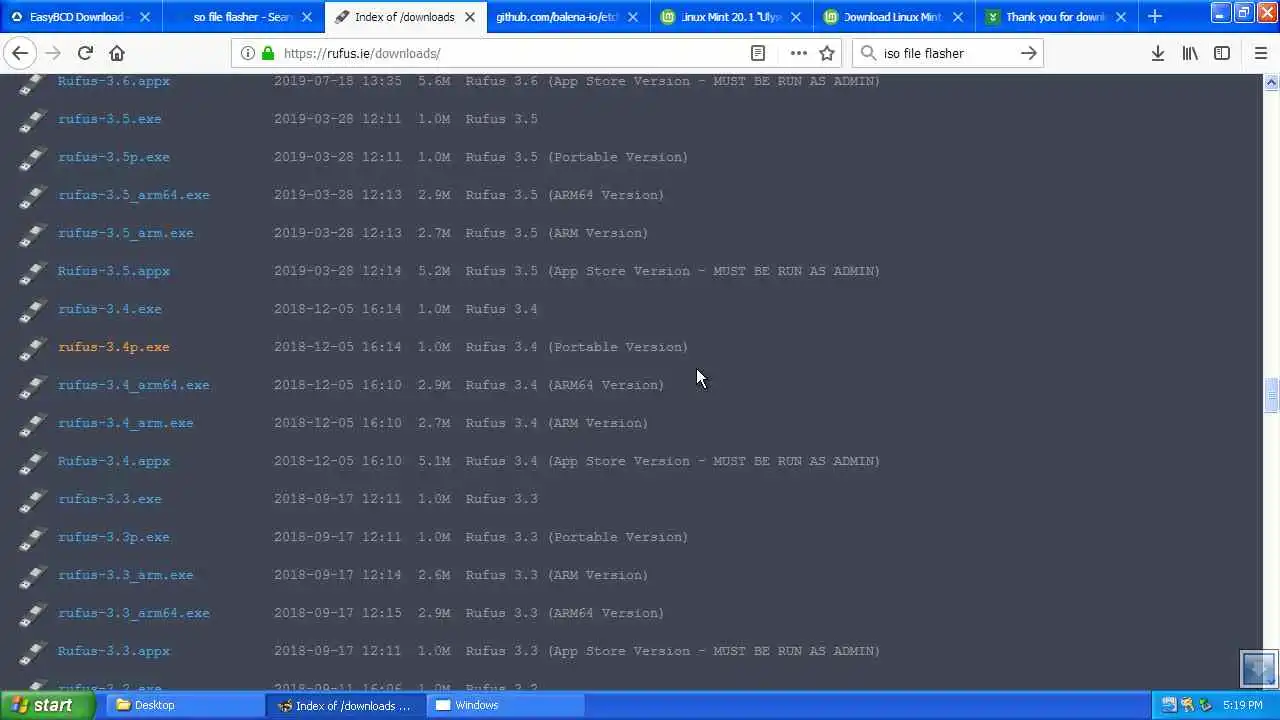This screenshot has width=1280, height=720.
Task: Reload the current page
Action: pos(85,53)
